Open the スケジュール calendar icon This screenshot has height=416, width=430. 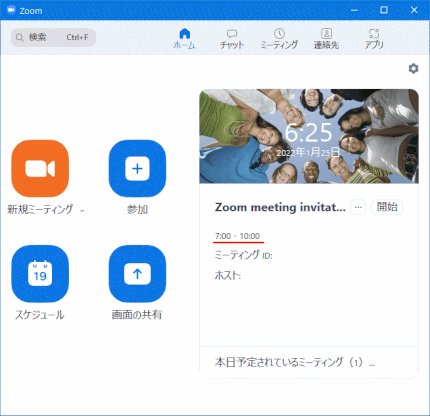pyautogui.click(x=40, y=274)
